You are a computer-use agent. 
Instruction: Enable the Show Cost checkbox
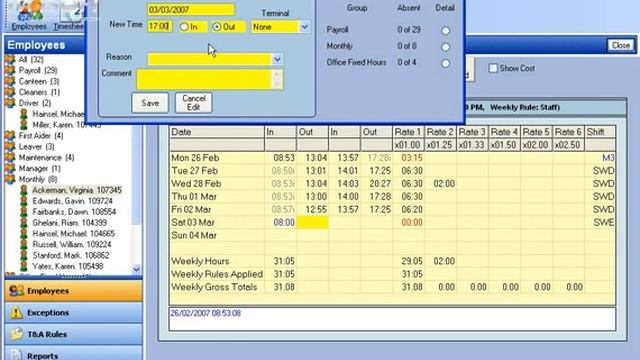click(493, 68)
